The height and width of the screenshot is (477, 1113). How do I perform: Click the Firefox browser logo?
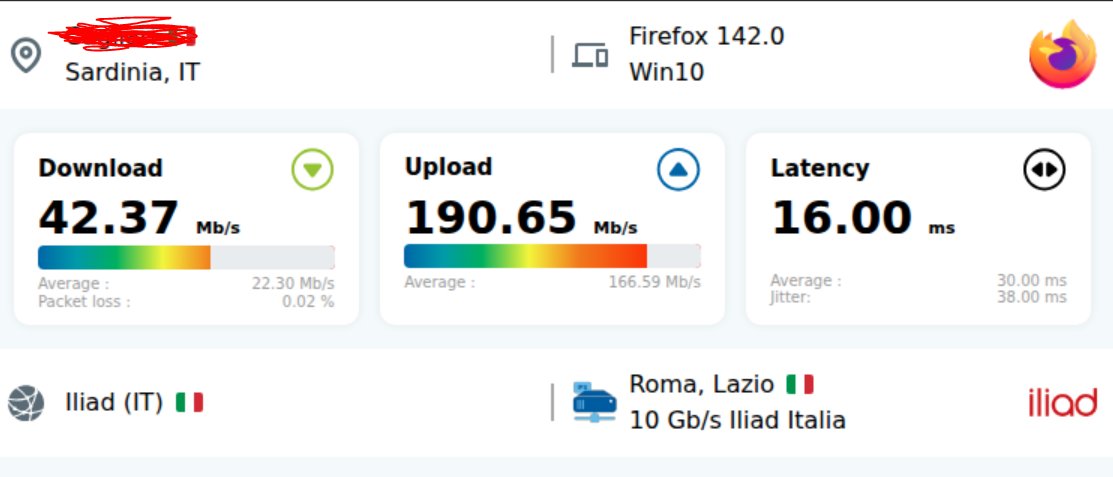click(1062, 54)
